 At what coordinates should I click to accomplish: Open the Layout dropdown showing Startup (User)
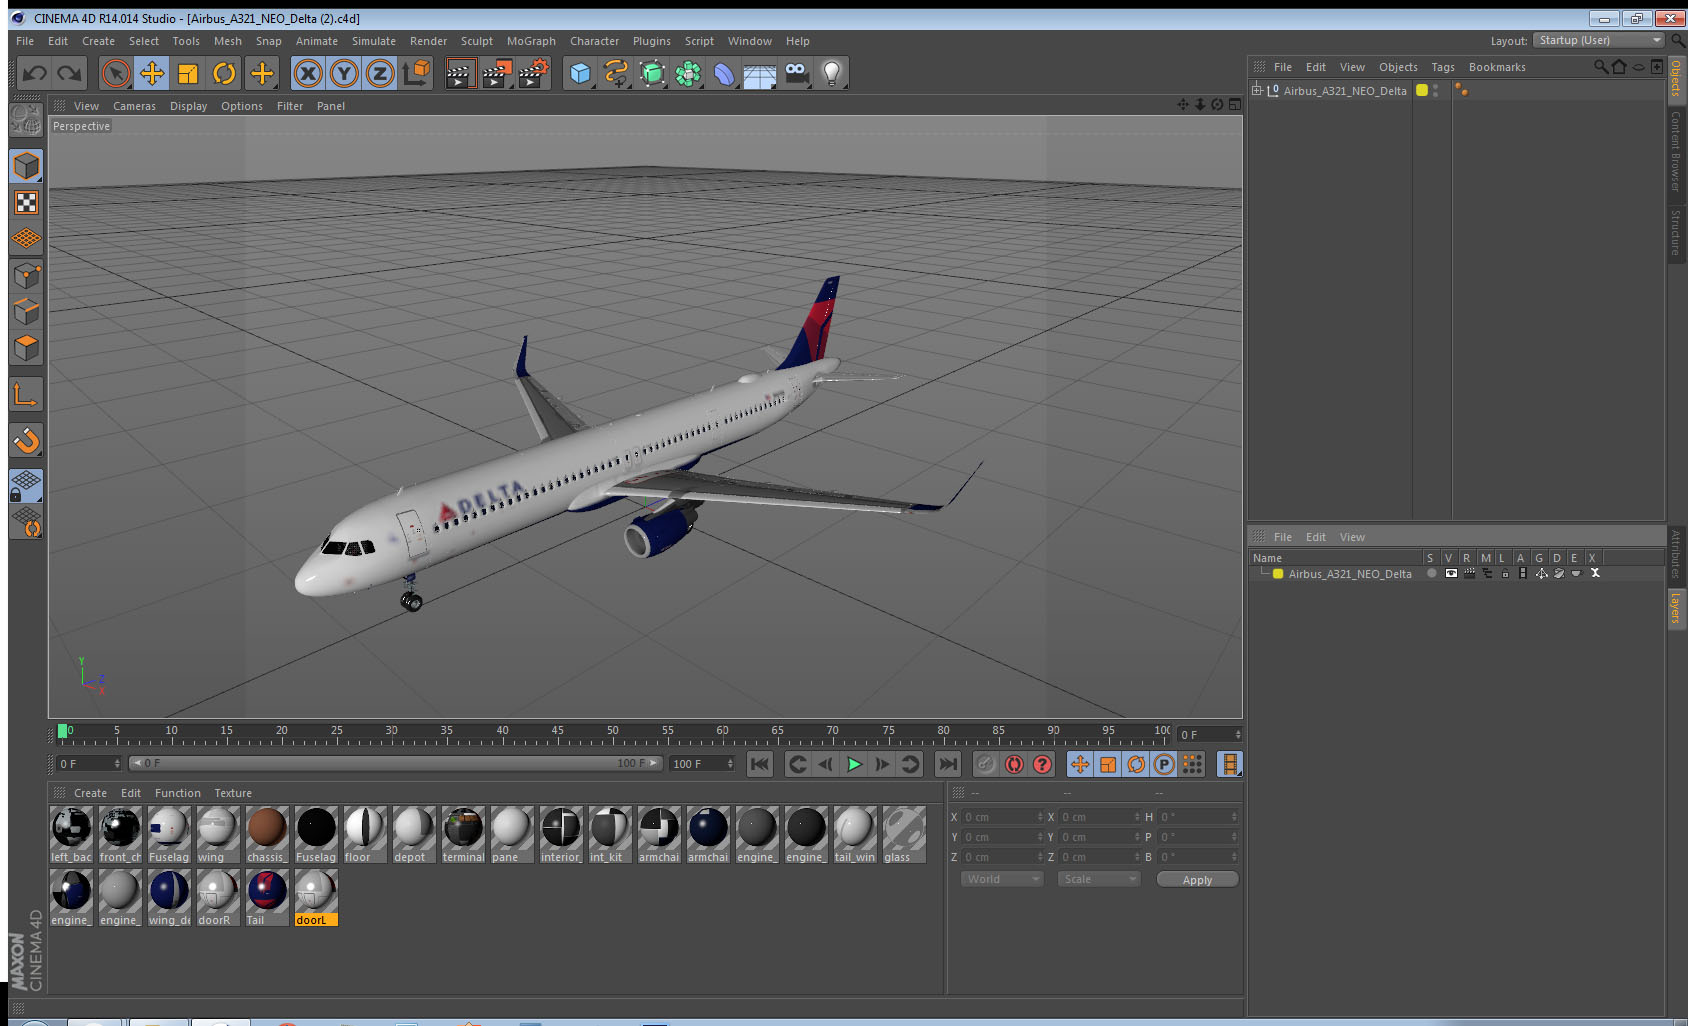1599,40
